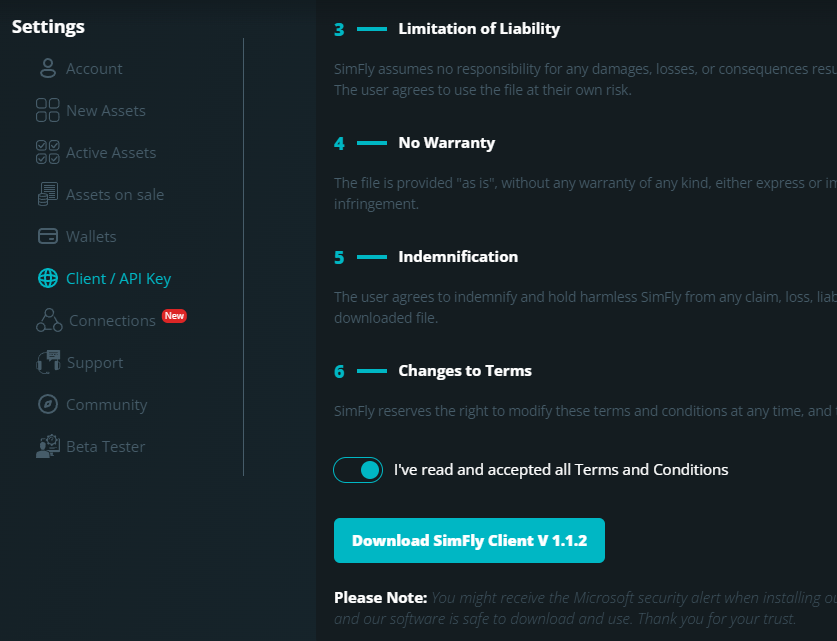Click the Client / API Key globe icon

tap(47, 279)
